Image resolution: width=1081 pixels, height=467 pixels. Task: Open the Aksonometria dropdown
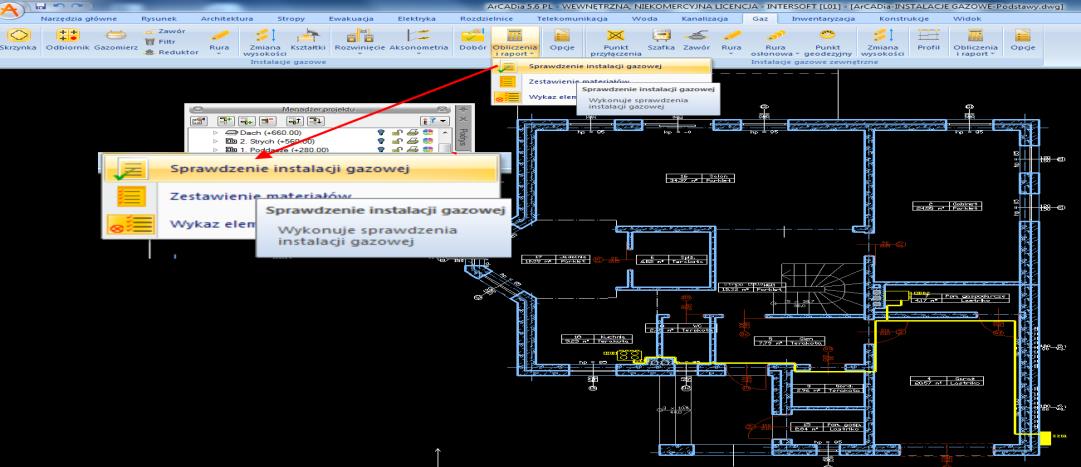[418, 39]
